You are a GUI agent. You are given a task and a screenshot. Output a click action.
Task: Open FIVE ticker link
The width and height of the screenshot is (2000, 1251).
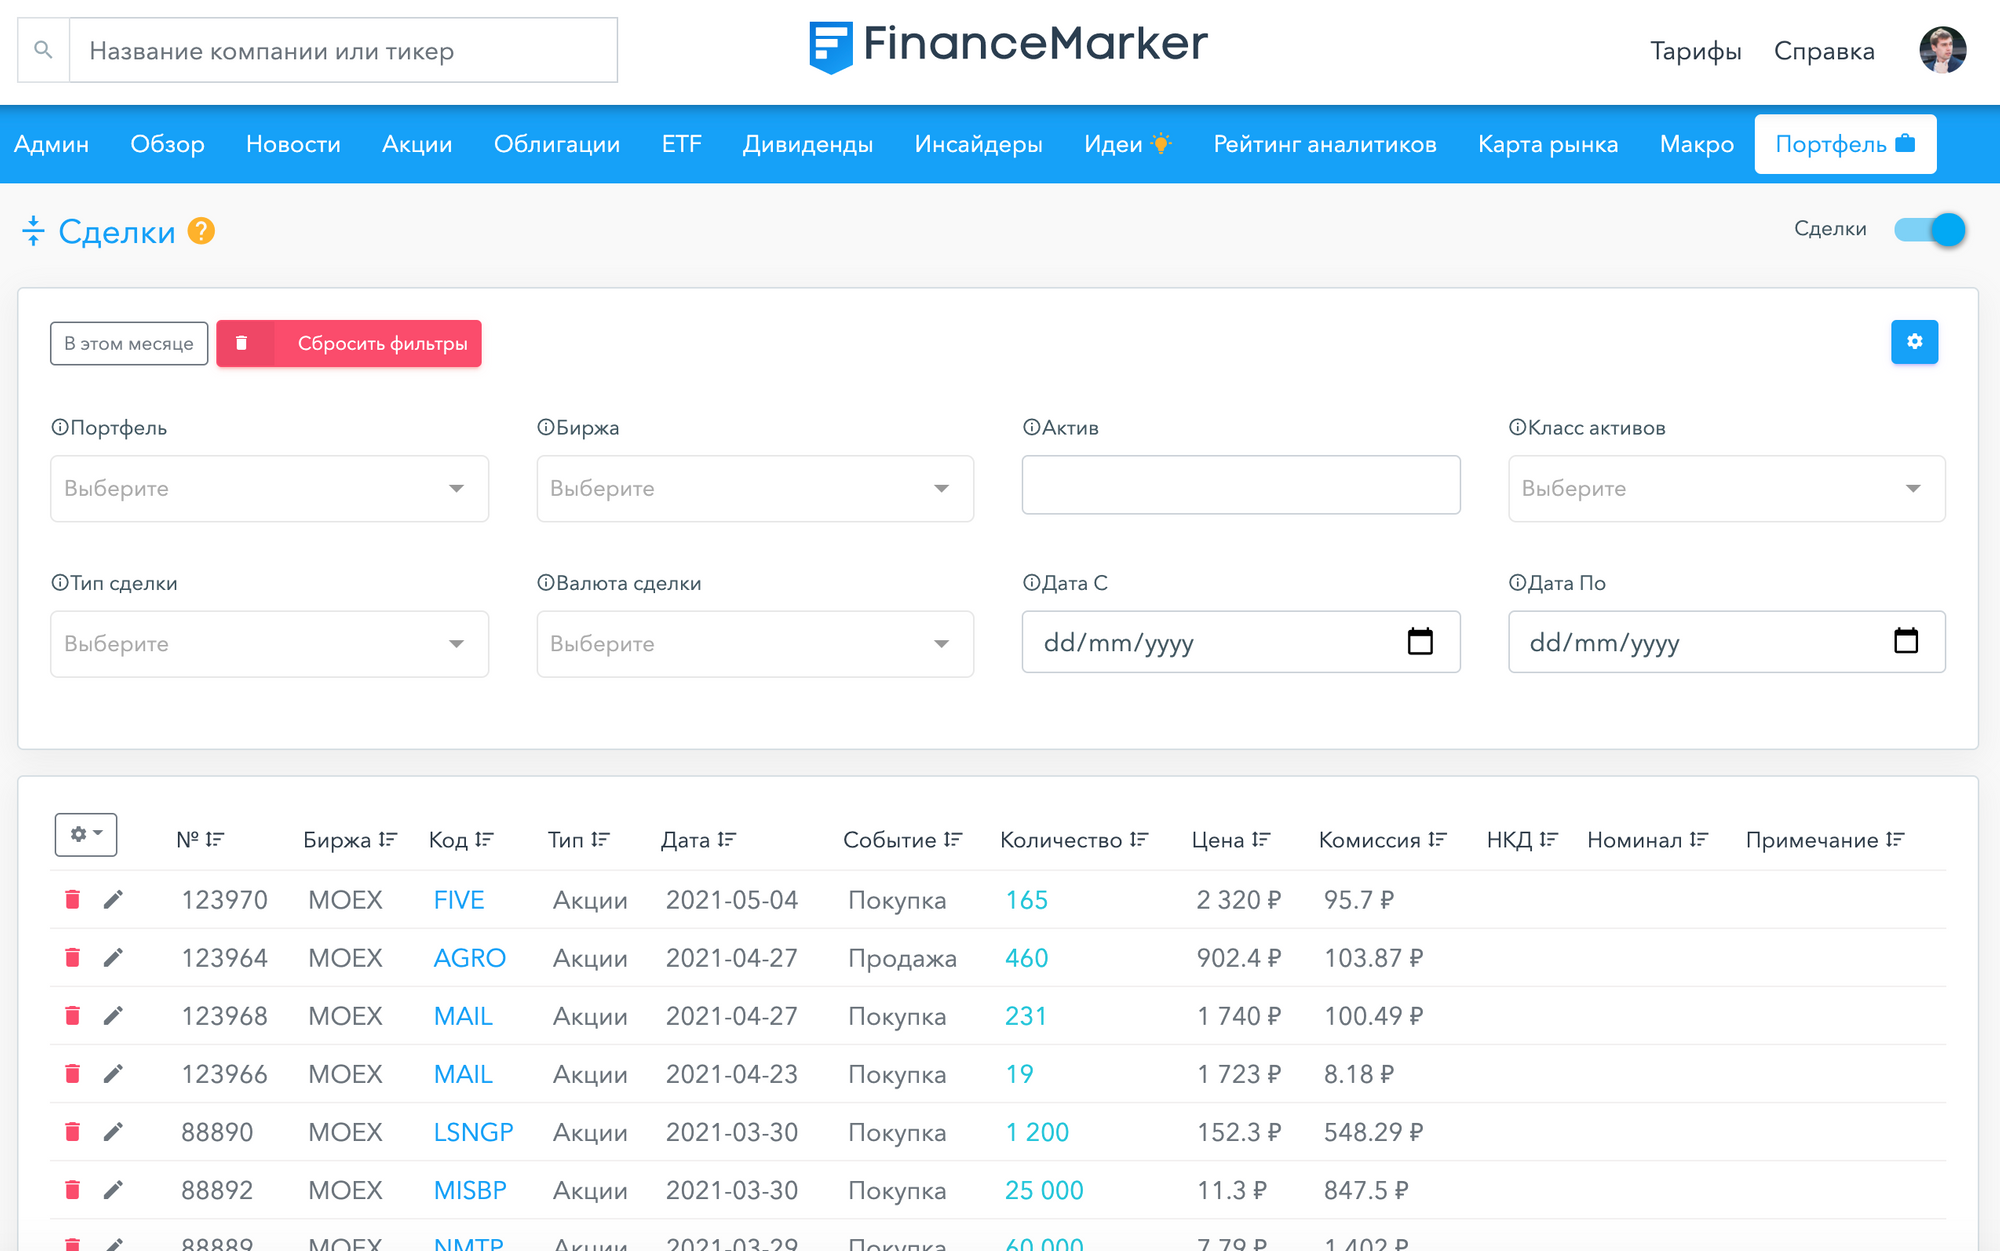pos(458,900)
